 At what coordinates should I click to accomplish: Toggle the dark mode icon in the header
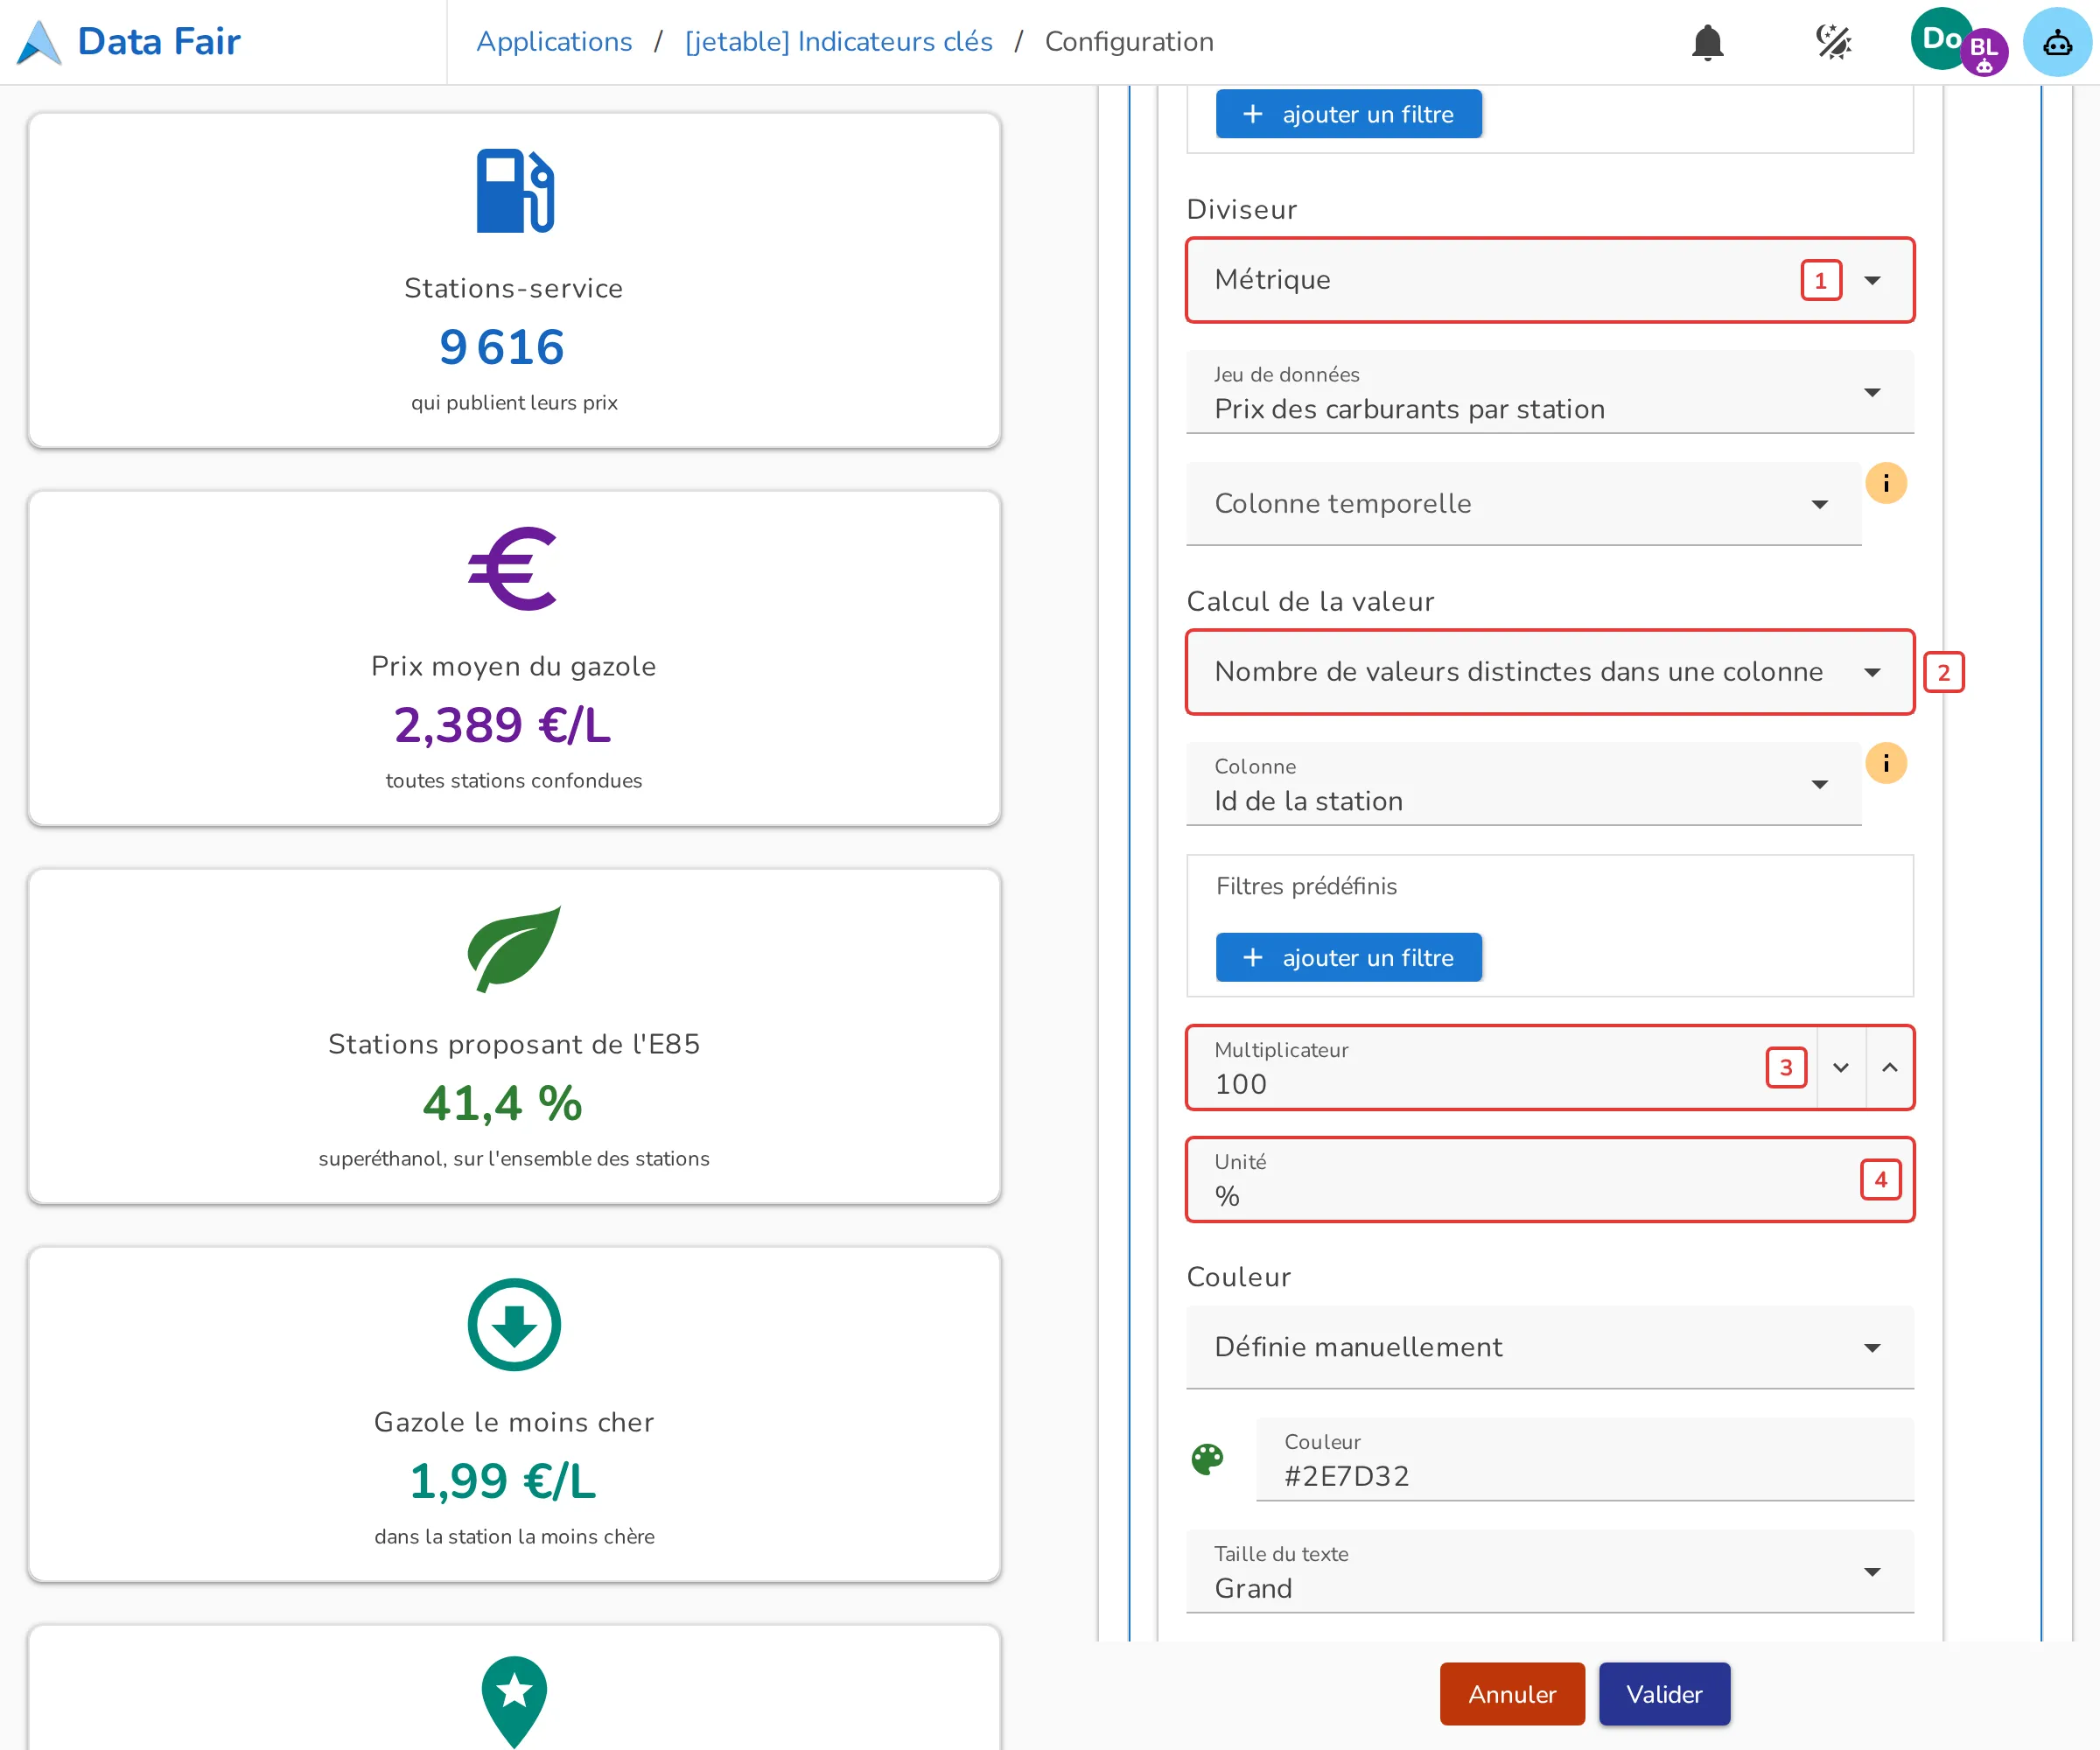point(1833,42)
